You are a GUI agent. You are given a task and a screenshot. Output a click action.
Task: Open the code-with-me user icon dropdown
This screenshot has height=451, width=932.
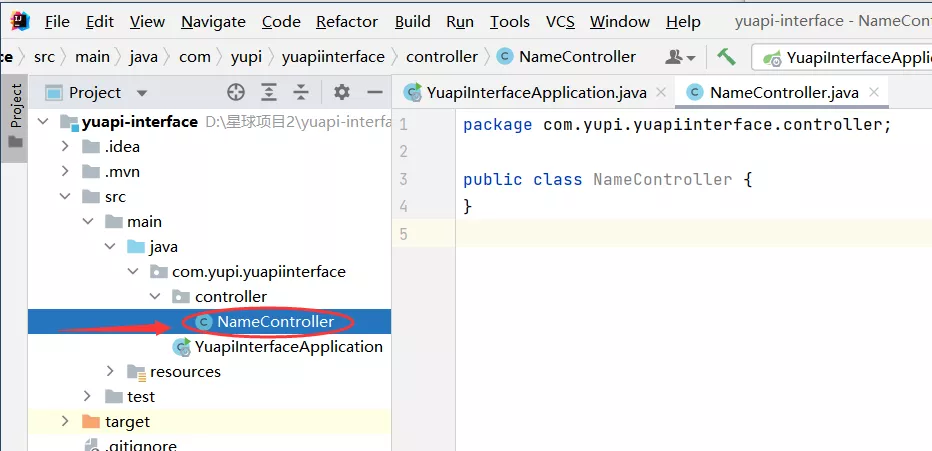[x=680, y=57]
